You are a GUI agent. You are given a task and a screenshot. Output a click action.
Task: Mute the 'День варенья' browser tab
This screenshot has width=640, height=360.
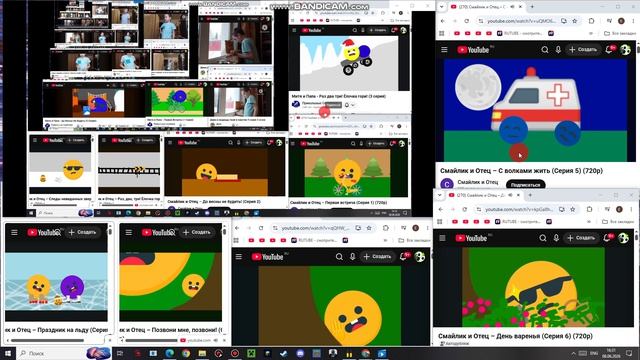click(510, 195)
